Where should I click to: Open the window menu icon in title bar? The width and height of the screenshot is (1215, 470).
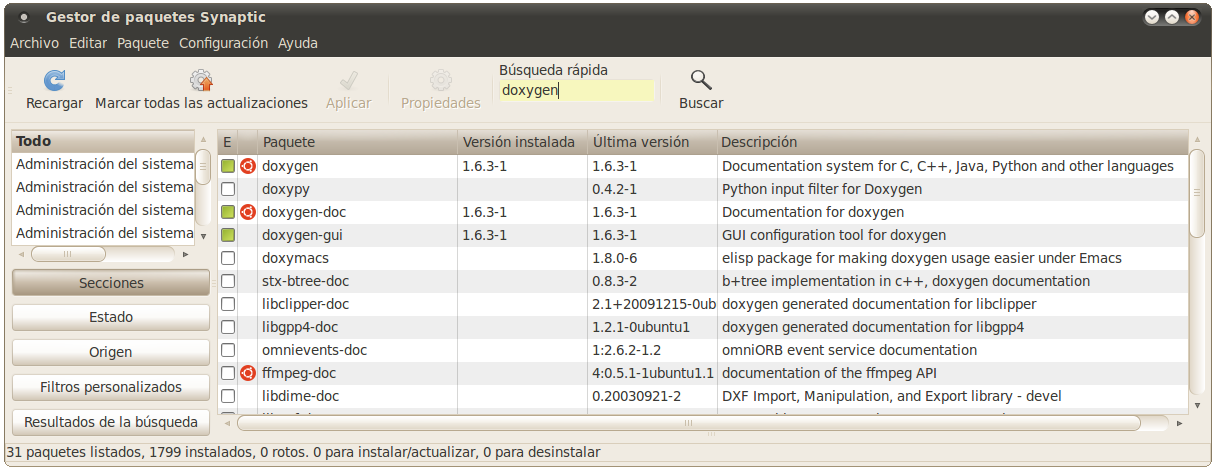(x=23, y=18)
